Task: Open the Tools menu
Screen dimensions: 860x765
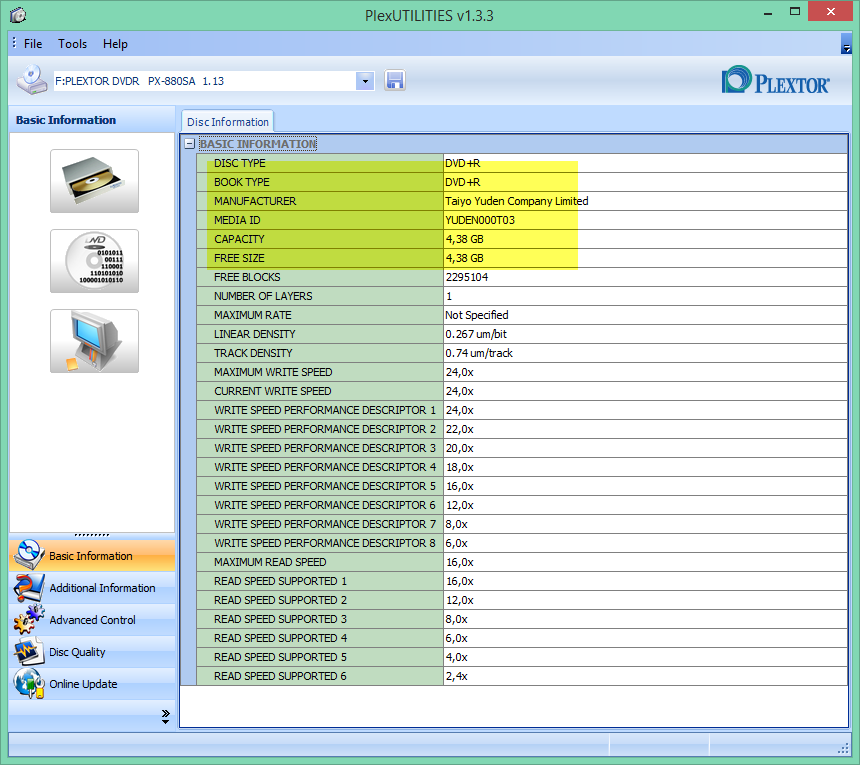Action: pyautogui.click(x=72, y=44)
